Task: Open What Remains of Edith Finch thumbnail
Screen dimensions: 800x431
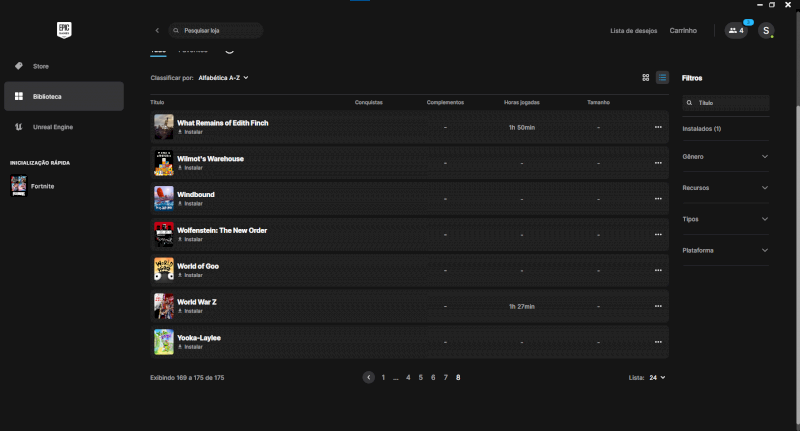Action: click(x=164, y=127)
